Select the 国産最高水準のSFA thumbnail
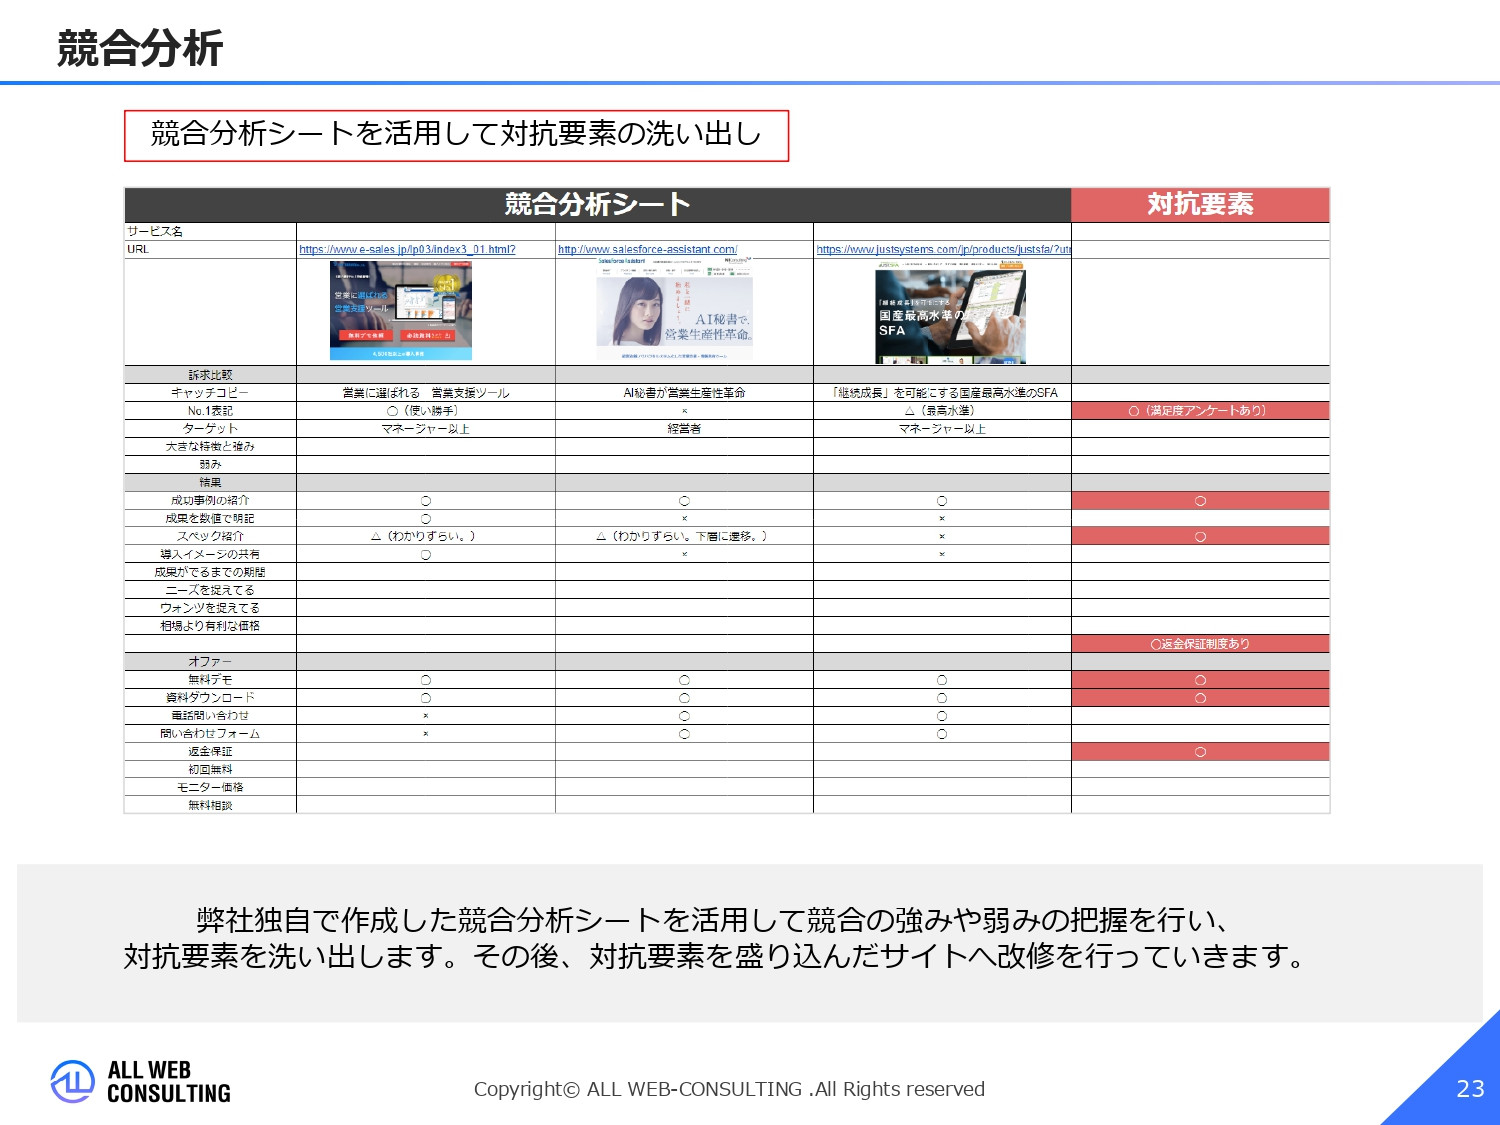 pos(948,310)
